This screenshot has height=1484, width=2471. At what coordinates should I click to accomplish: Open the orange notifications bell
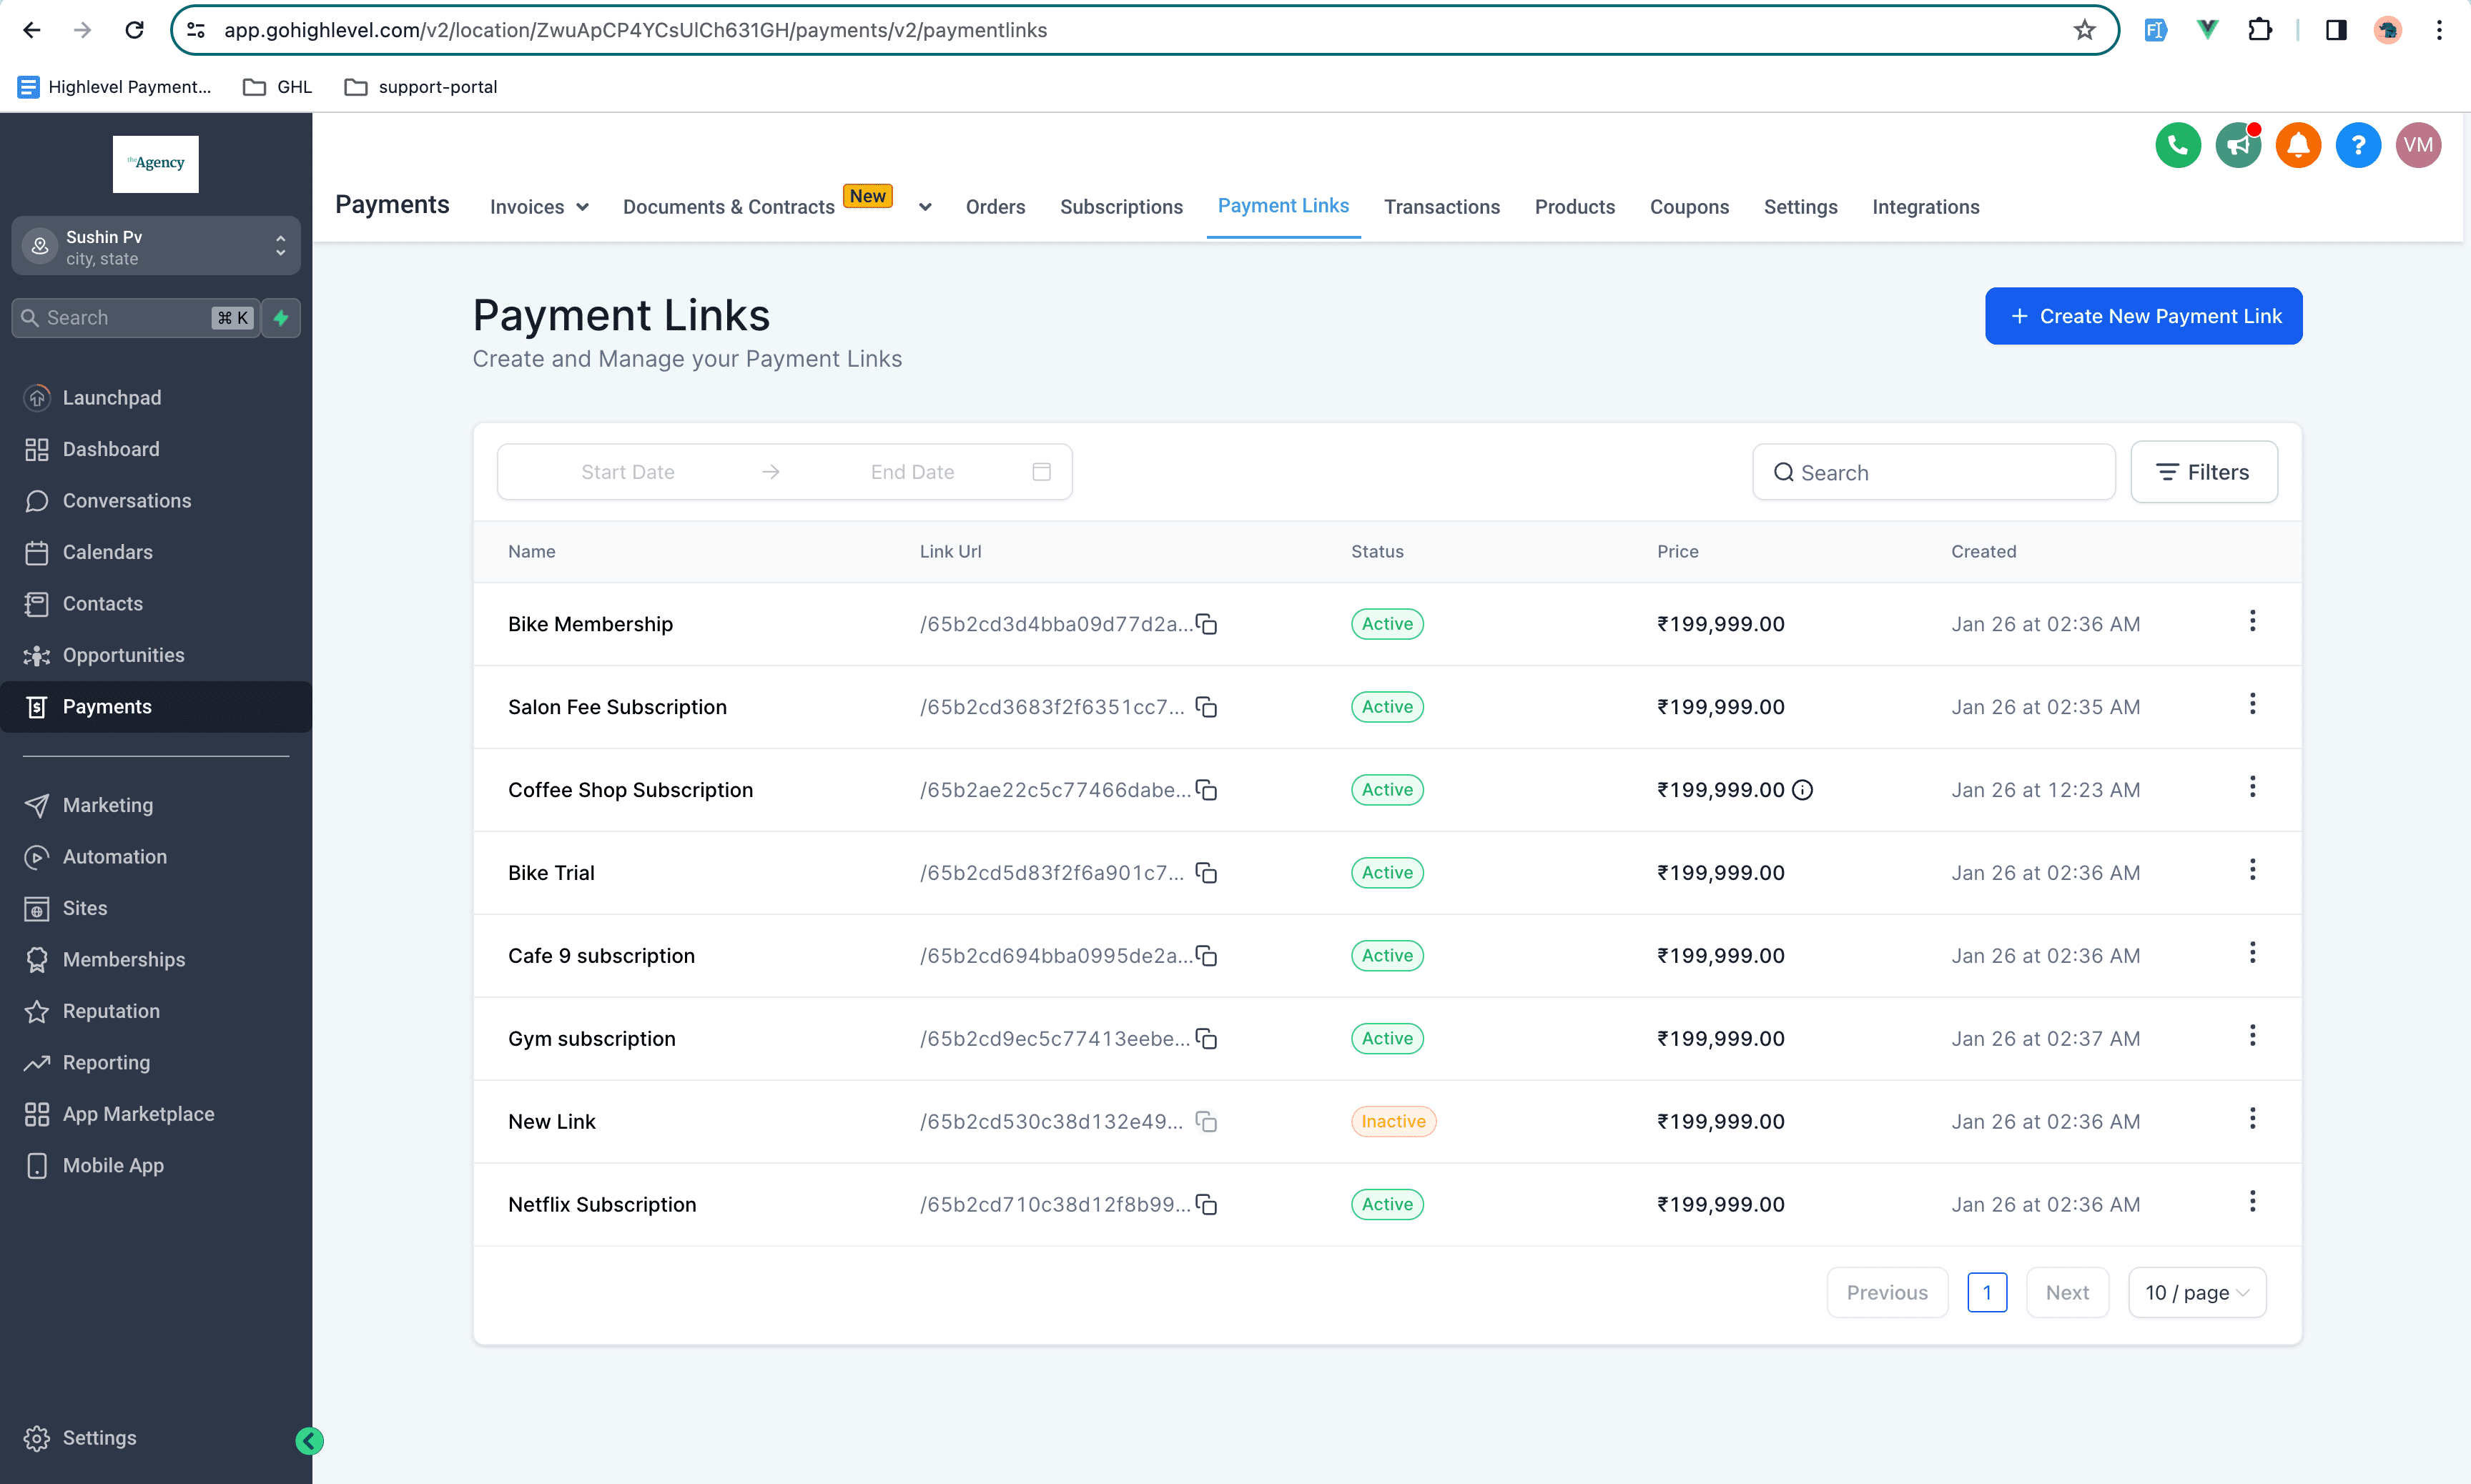click(2298, 146)
